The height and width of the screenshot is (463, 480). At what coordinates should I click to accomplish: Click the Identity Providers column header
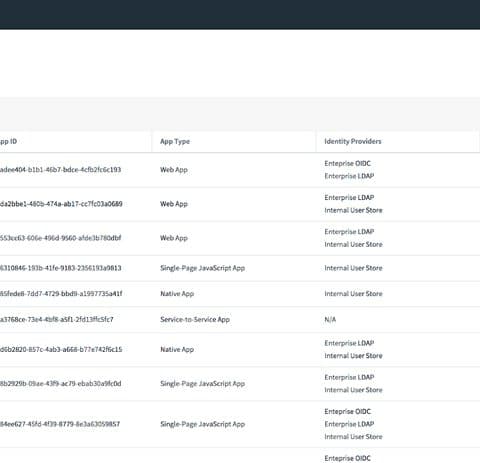pos(353,141)
